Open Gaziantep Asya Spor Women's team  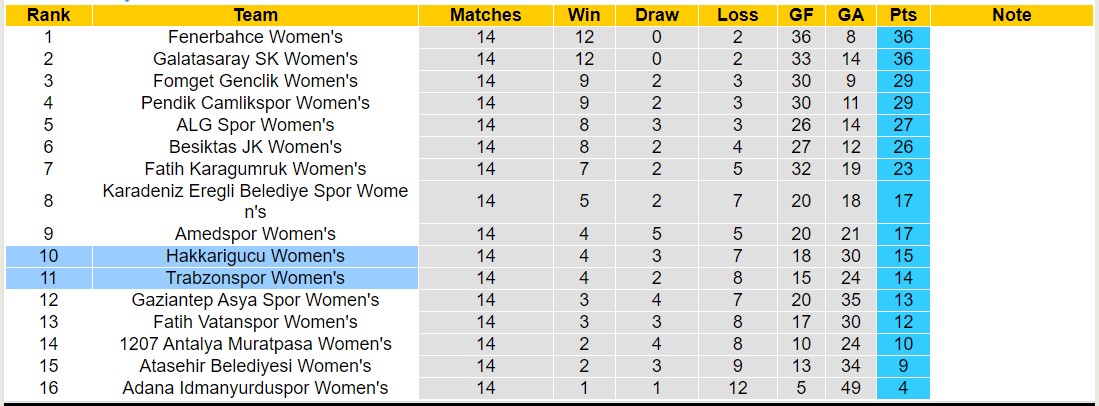(255, 300)
